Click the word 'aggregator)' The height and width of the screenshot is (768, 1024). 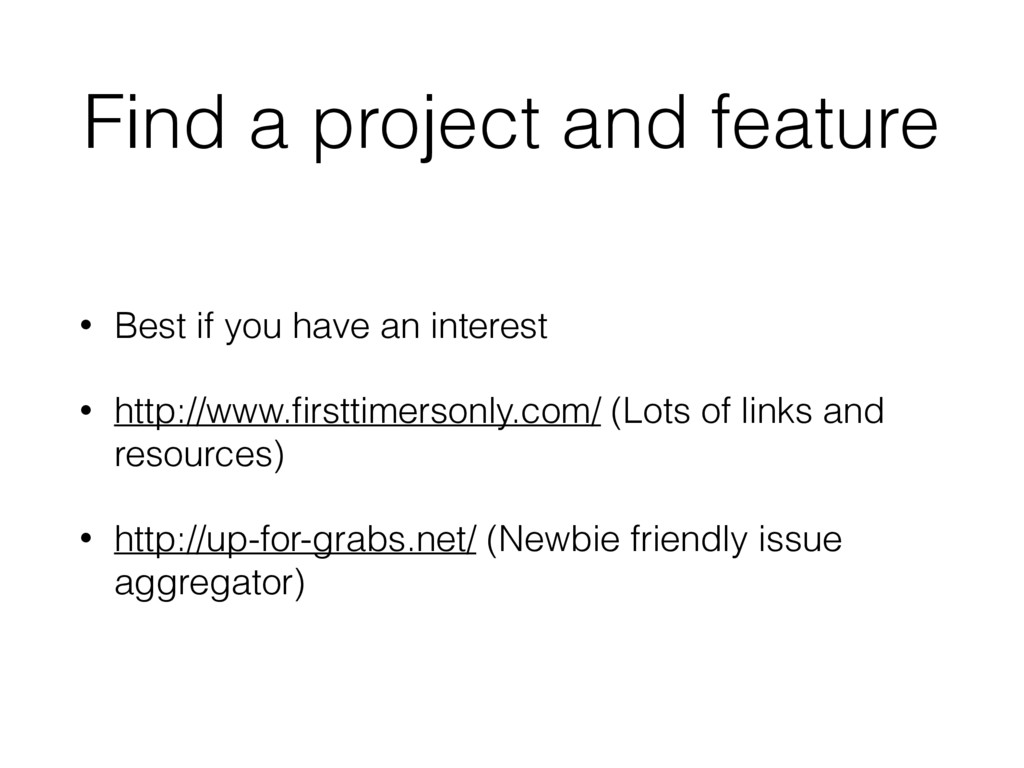(210, 583)
